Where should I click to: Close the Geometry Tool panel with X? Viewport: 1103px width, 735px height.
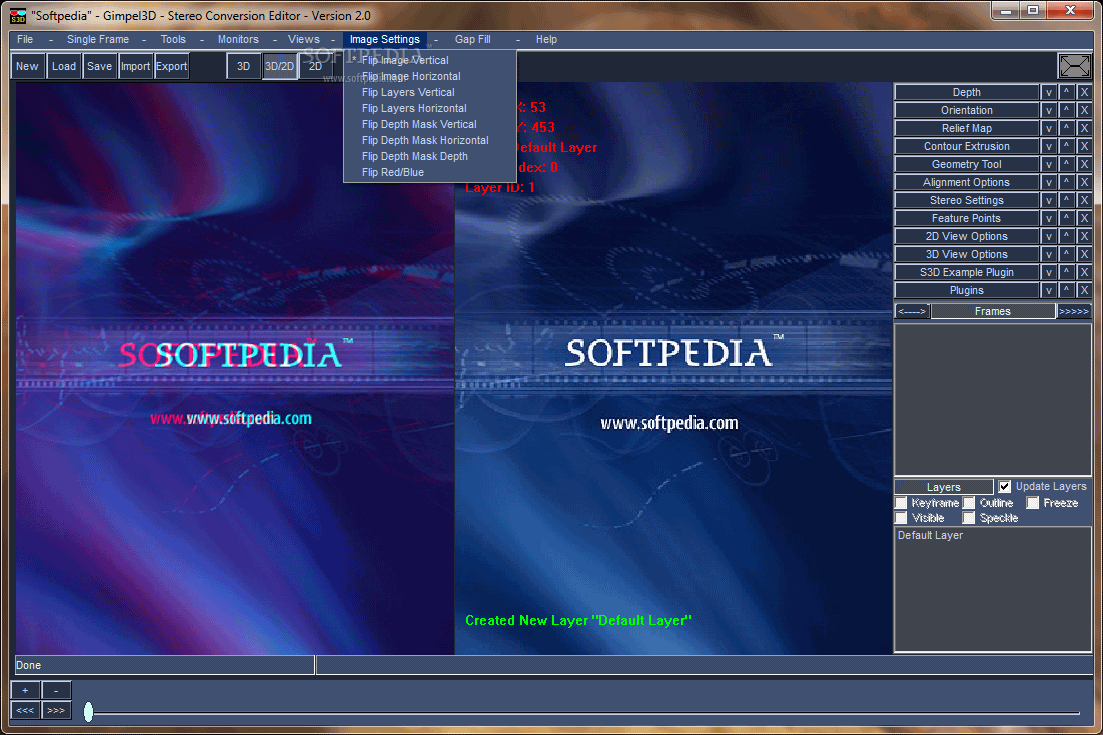pos(1084,165)
